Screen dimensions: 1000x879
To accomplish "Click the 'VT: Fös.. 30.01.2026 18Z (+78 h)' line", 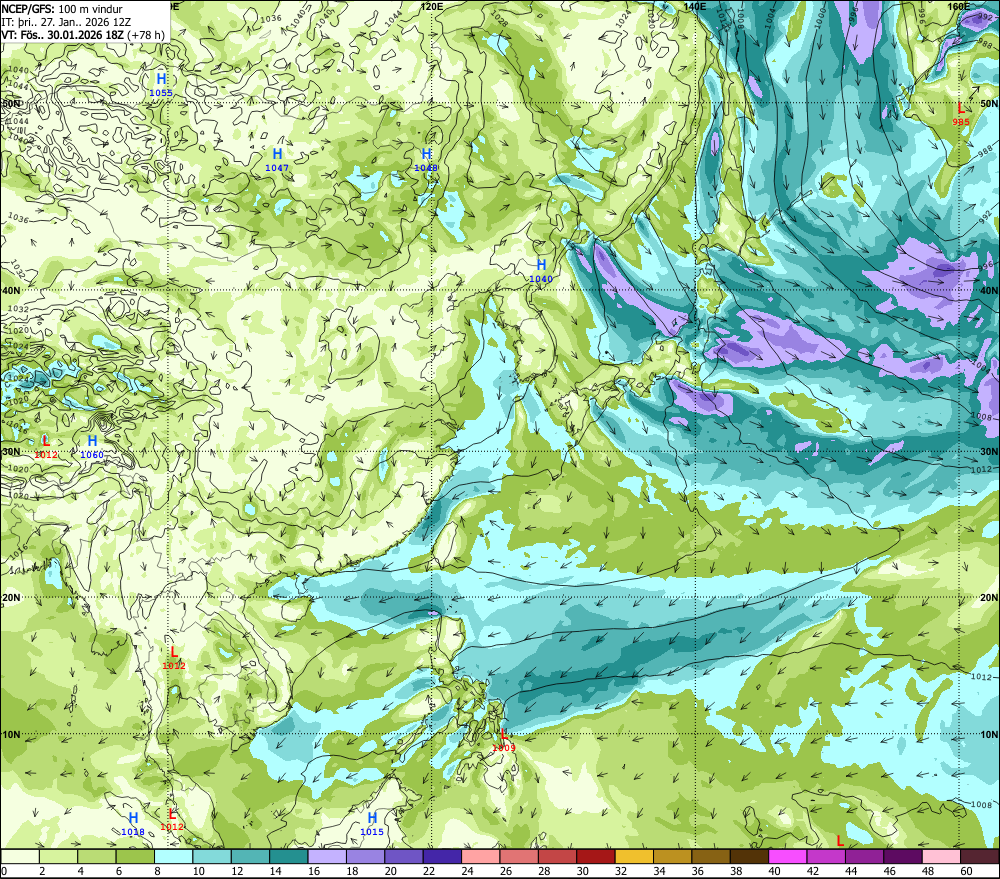I will click(83, 35).
